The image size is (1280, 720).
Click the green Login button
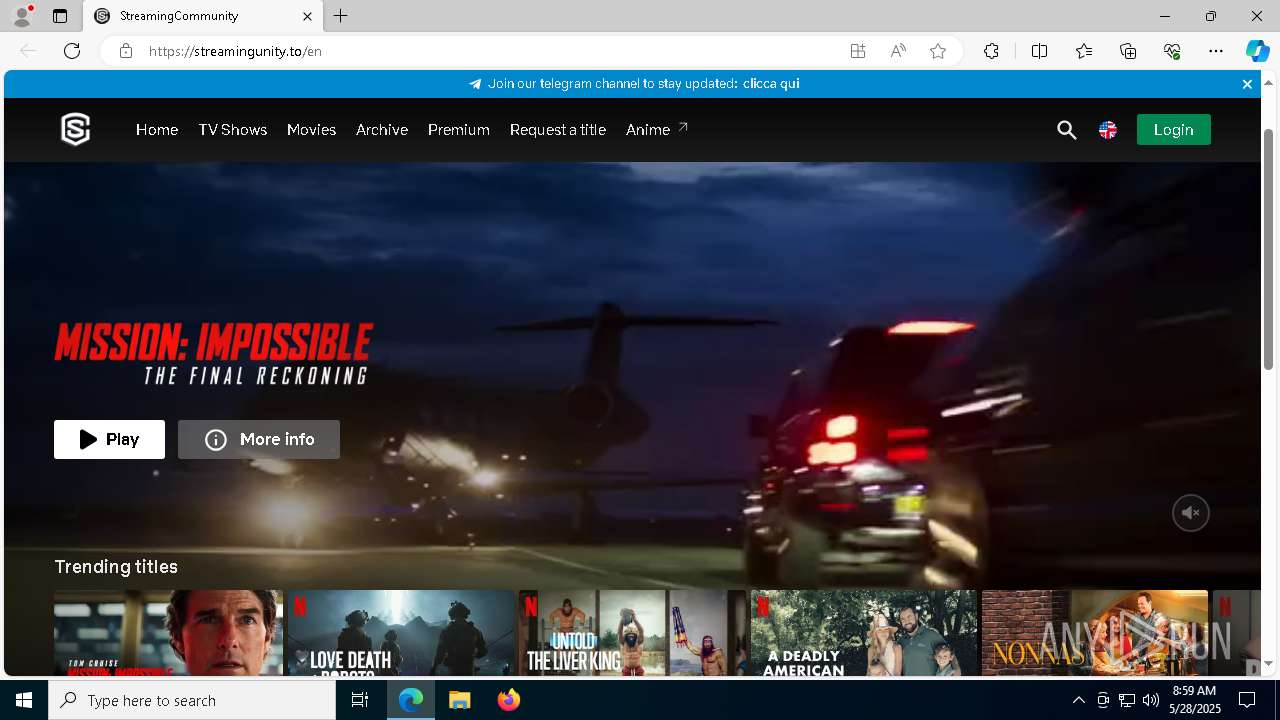[1173, 130]
